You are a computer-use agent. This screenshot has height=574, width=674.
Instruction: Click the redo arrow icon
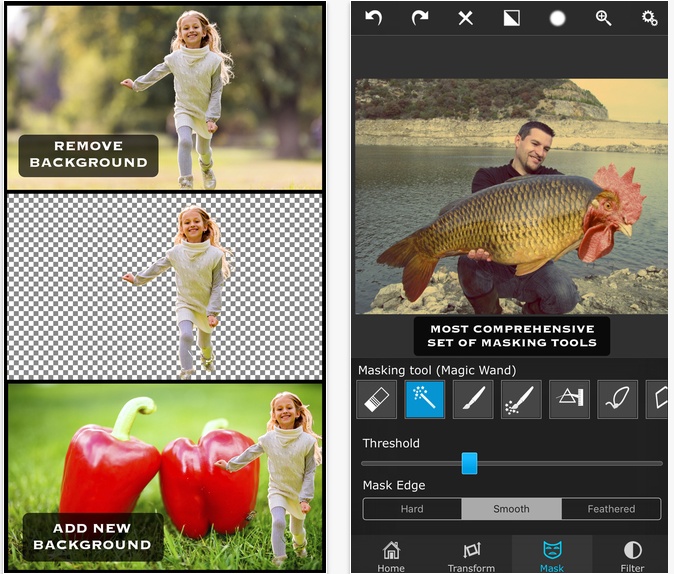(419, 18)
